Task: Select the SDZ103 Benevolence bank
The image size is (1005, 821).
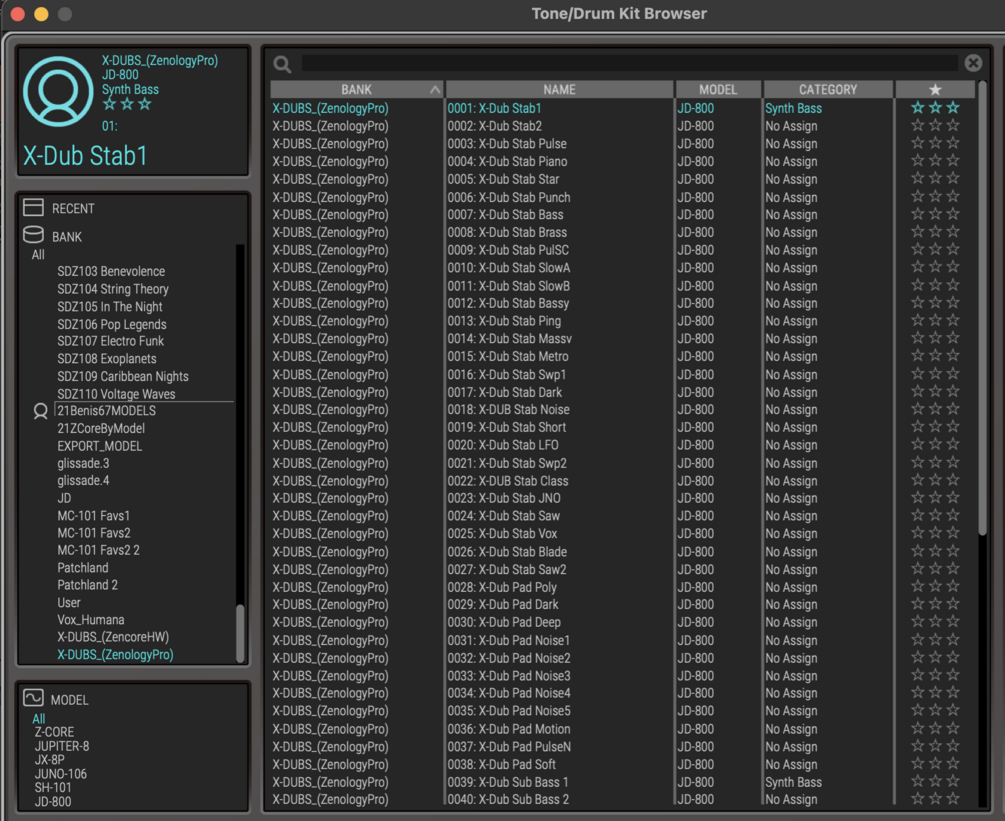Action: coord(111,271)
